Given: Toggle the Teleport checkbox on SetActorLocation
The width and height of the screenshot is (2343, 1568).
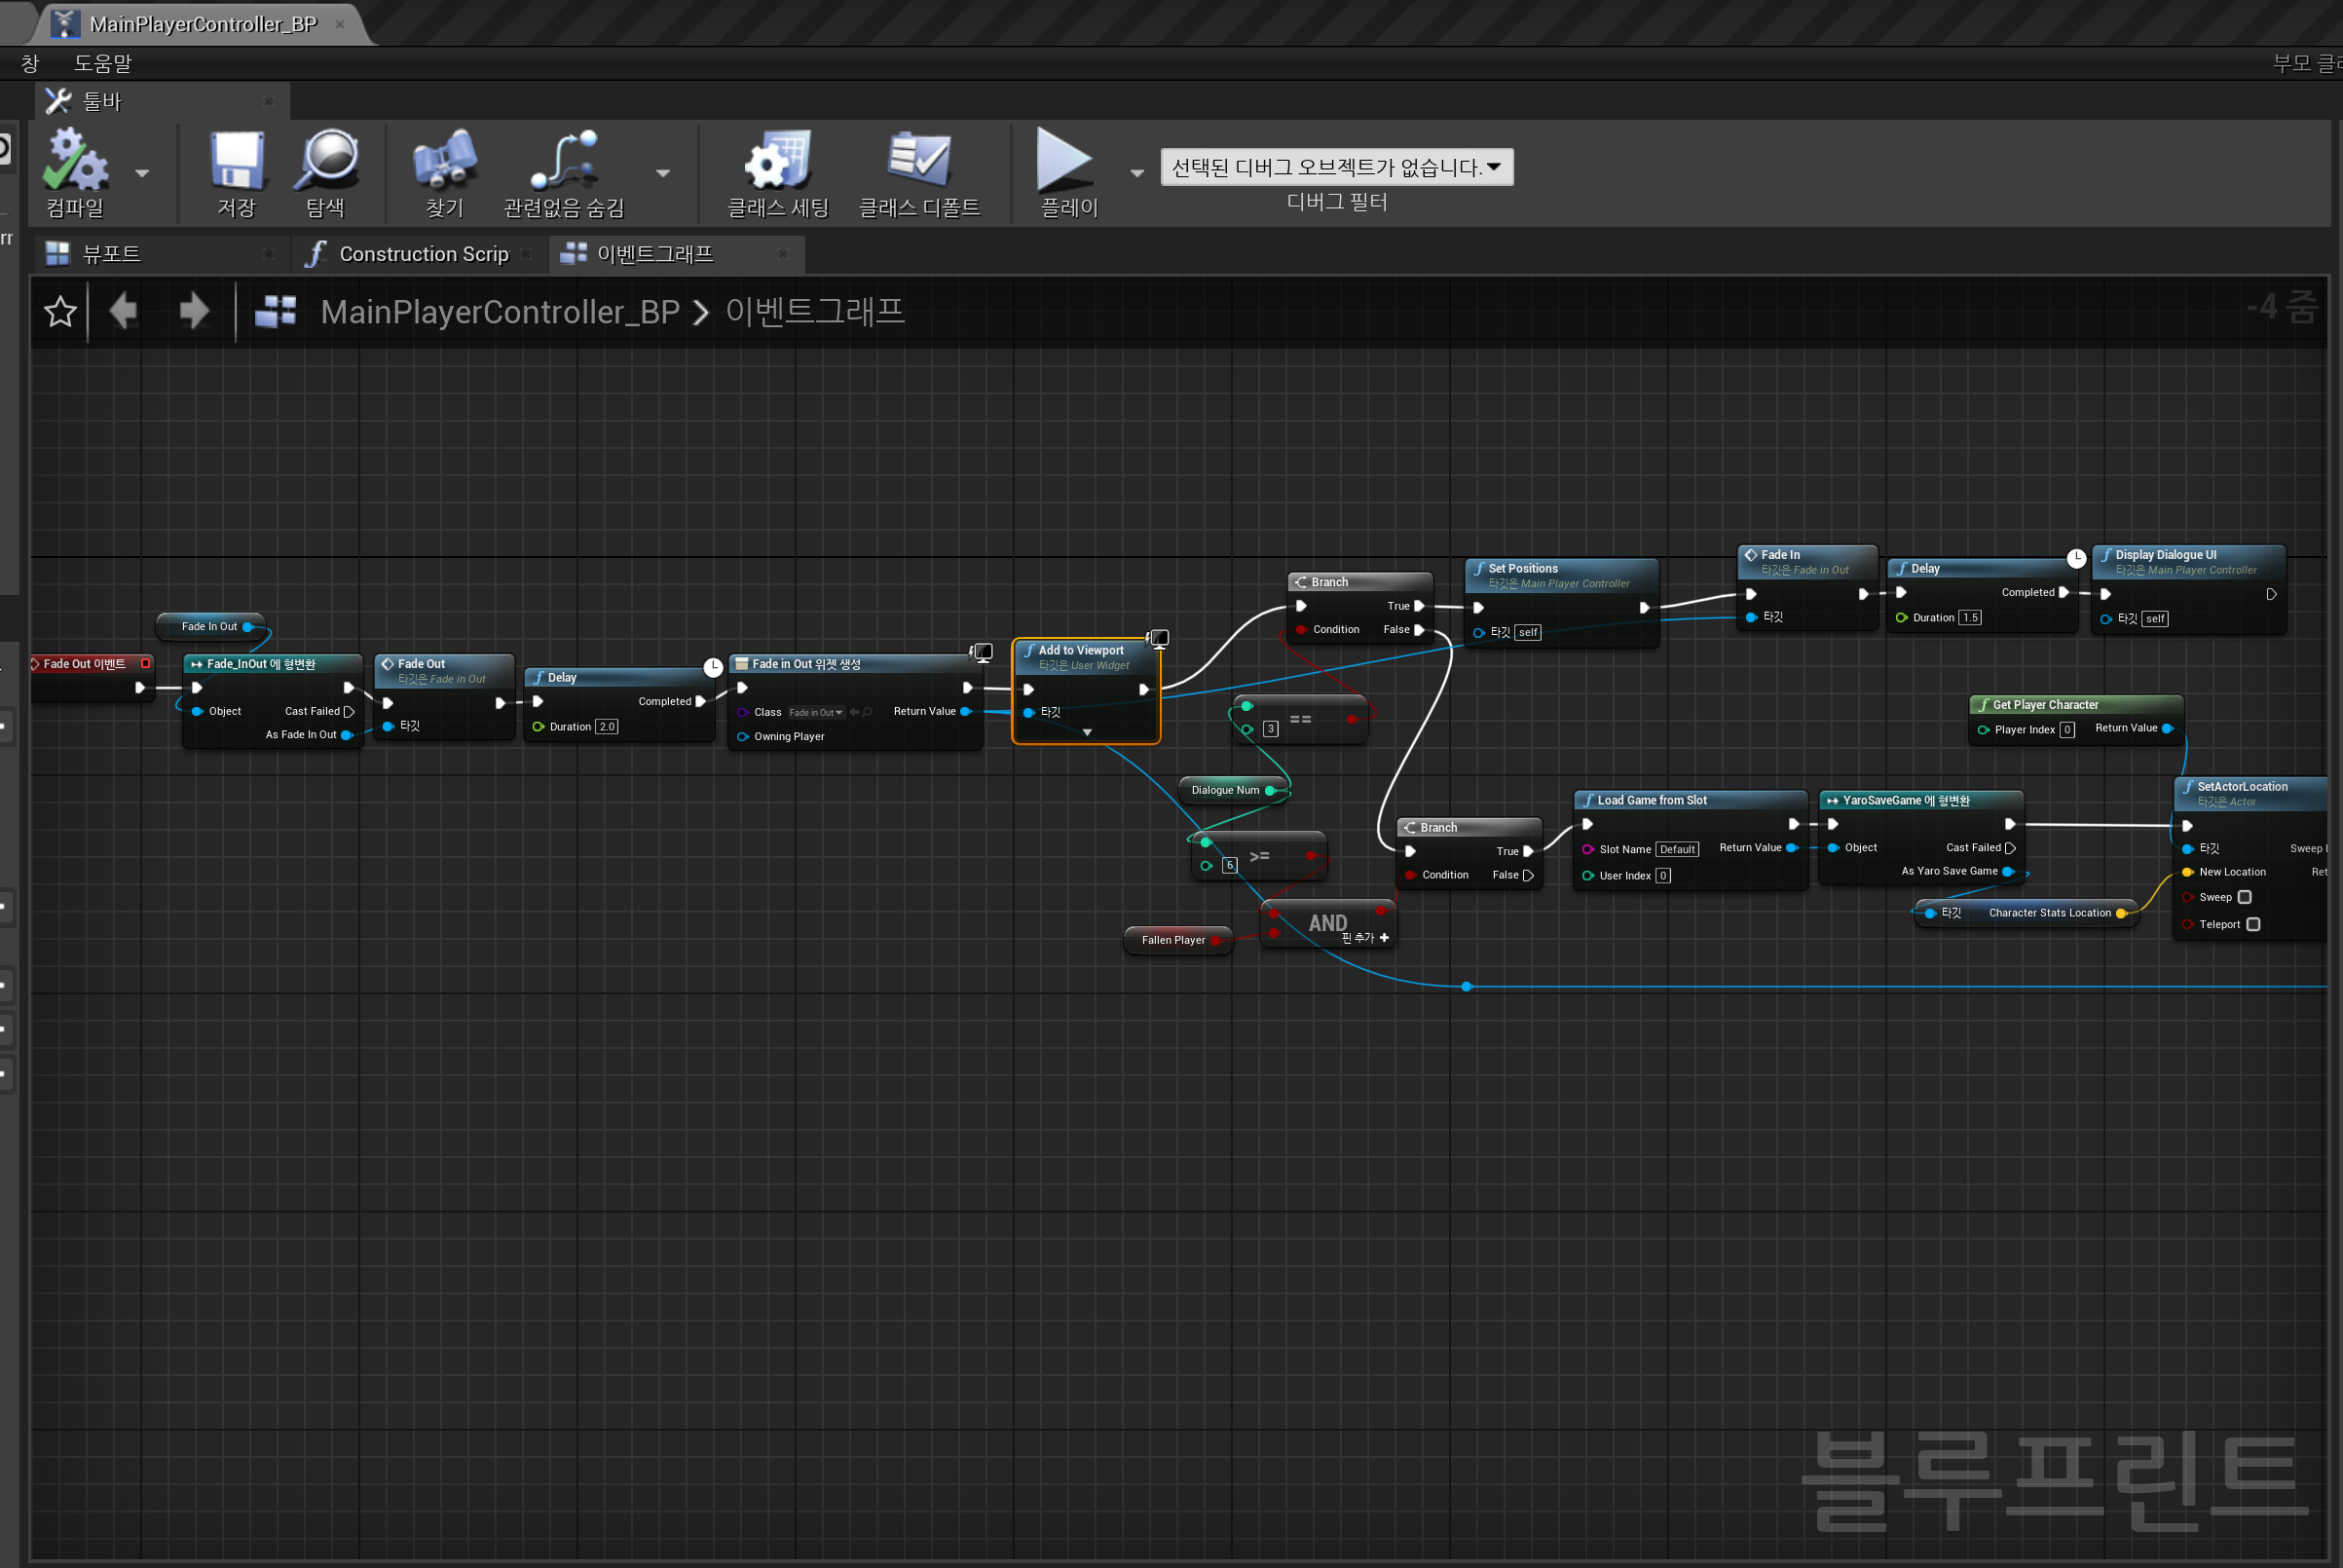Looking at the screenshot, I should tap(2253, 924).
